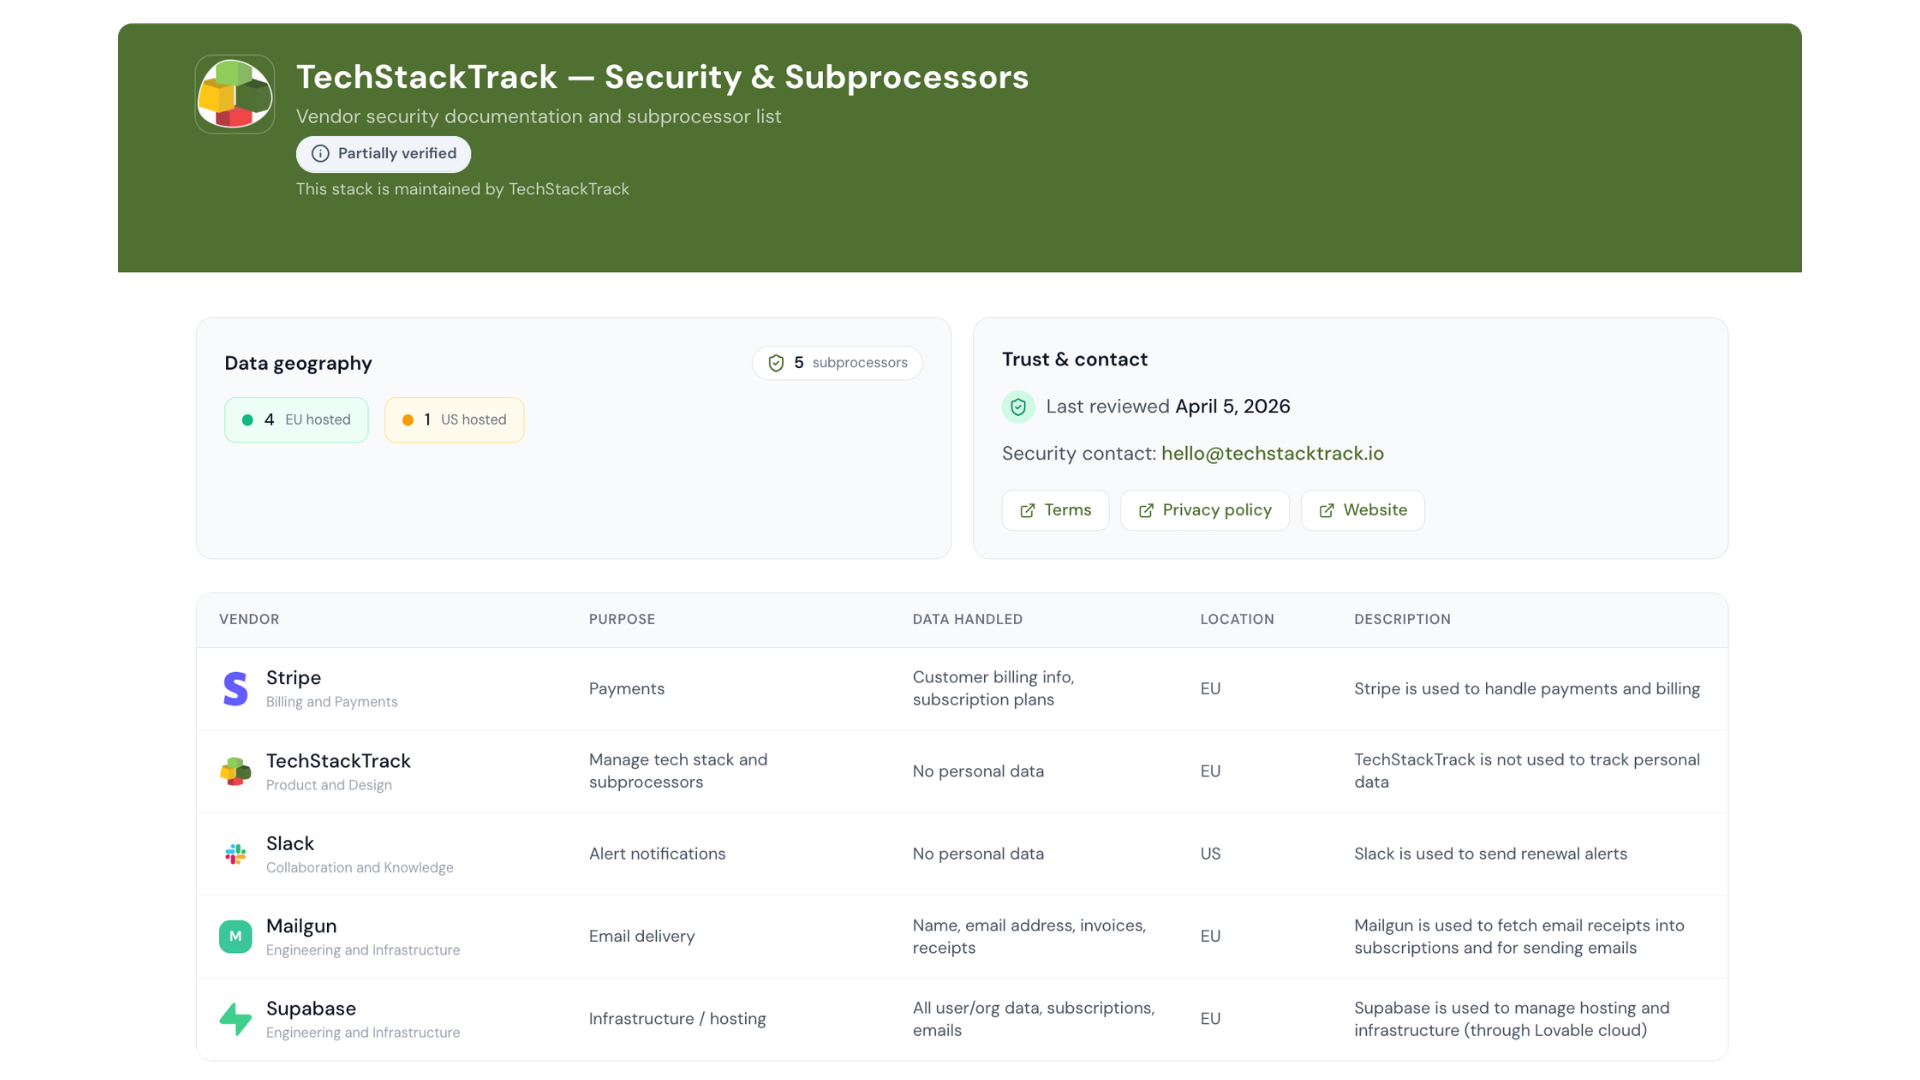This screenshot has height=1080, width=1920.
Task: Click the Supabase lightning bolt icon
Action: click(x=235, y=1019)
